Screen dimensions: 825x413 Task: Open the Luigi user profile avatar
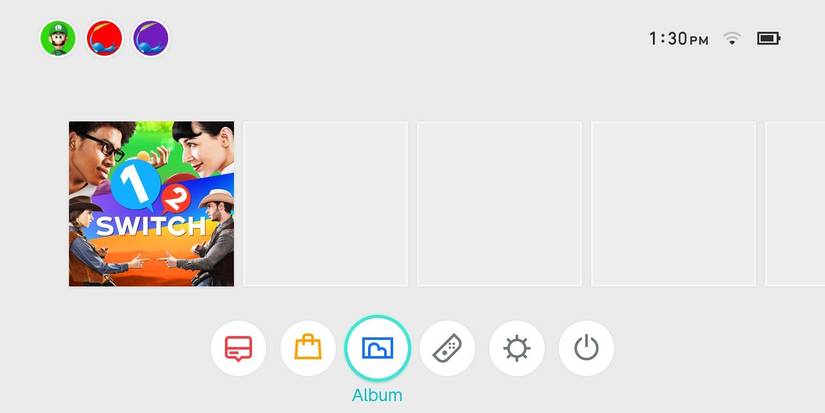58,38
